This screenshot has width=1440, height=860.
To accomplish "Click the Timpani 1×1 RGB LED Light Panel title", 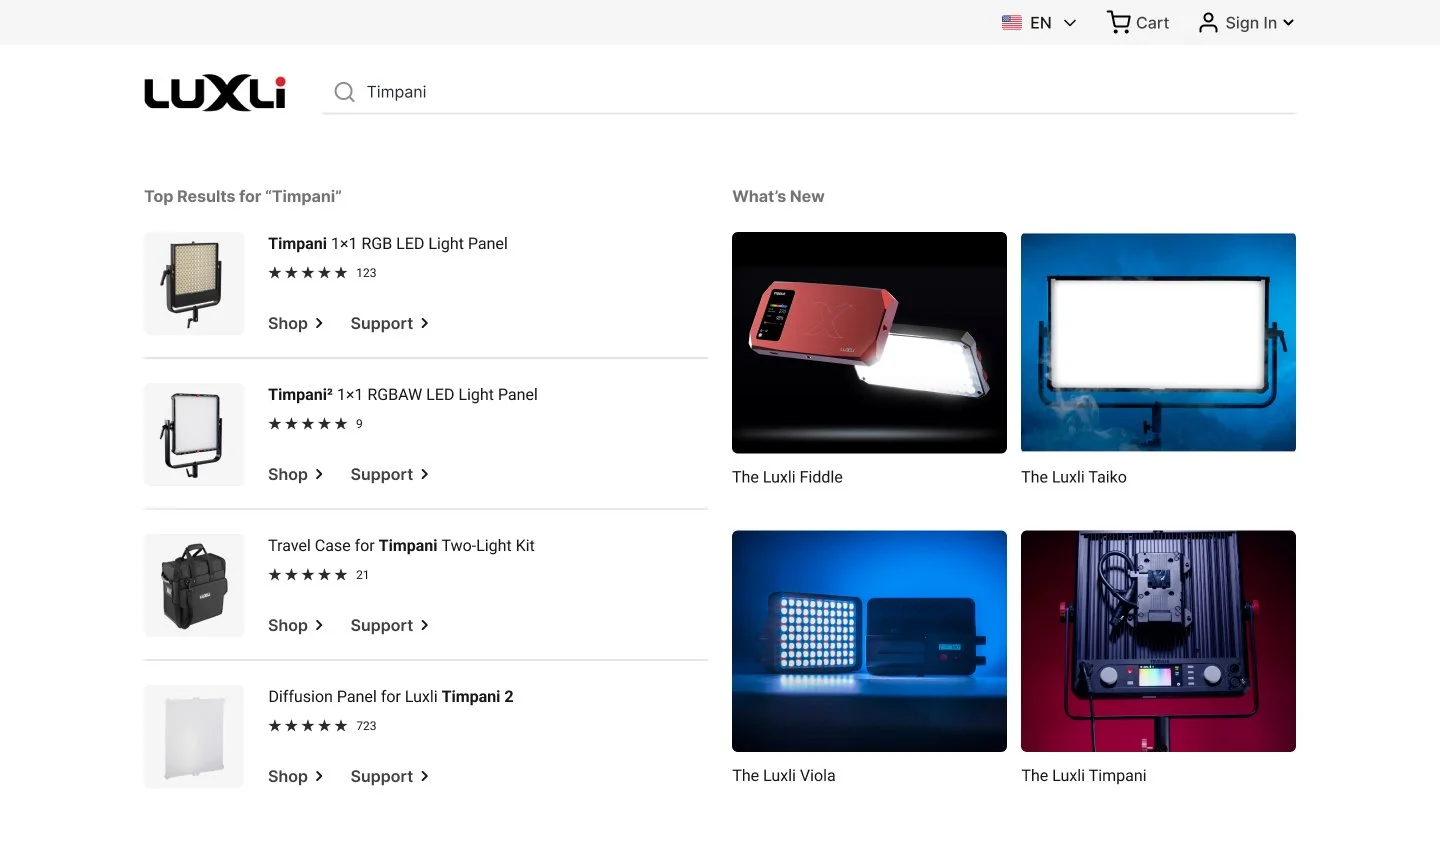I will pyautogui.click(x=388, y=244).
